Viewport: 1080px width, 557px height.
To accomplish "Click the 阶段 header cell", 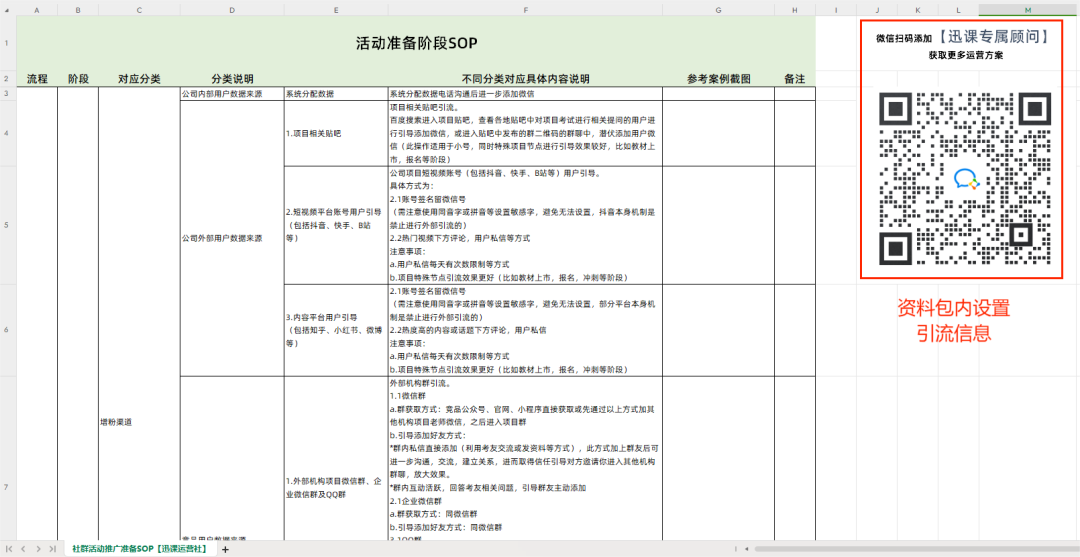I will tap(78, 78).
